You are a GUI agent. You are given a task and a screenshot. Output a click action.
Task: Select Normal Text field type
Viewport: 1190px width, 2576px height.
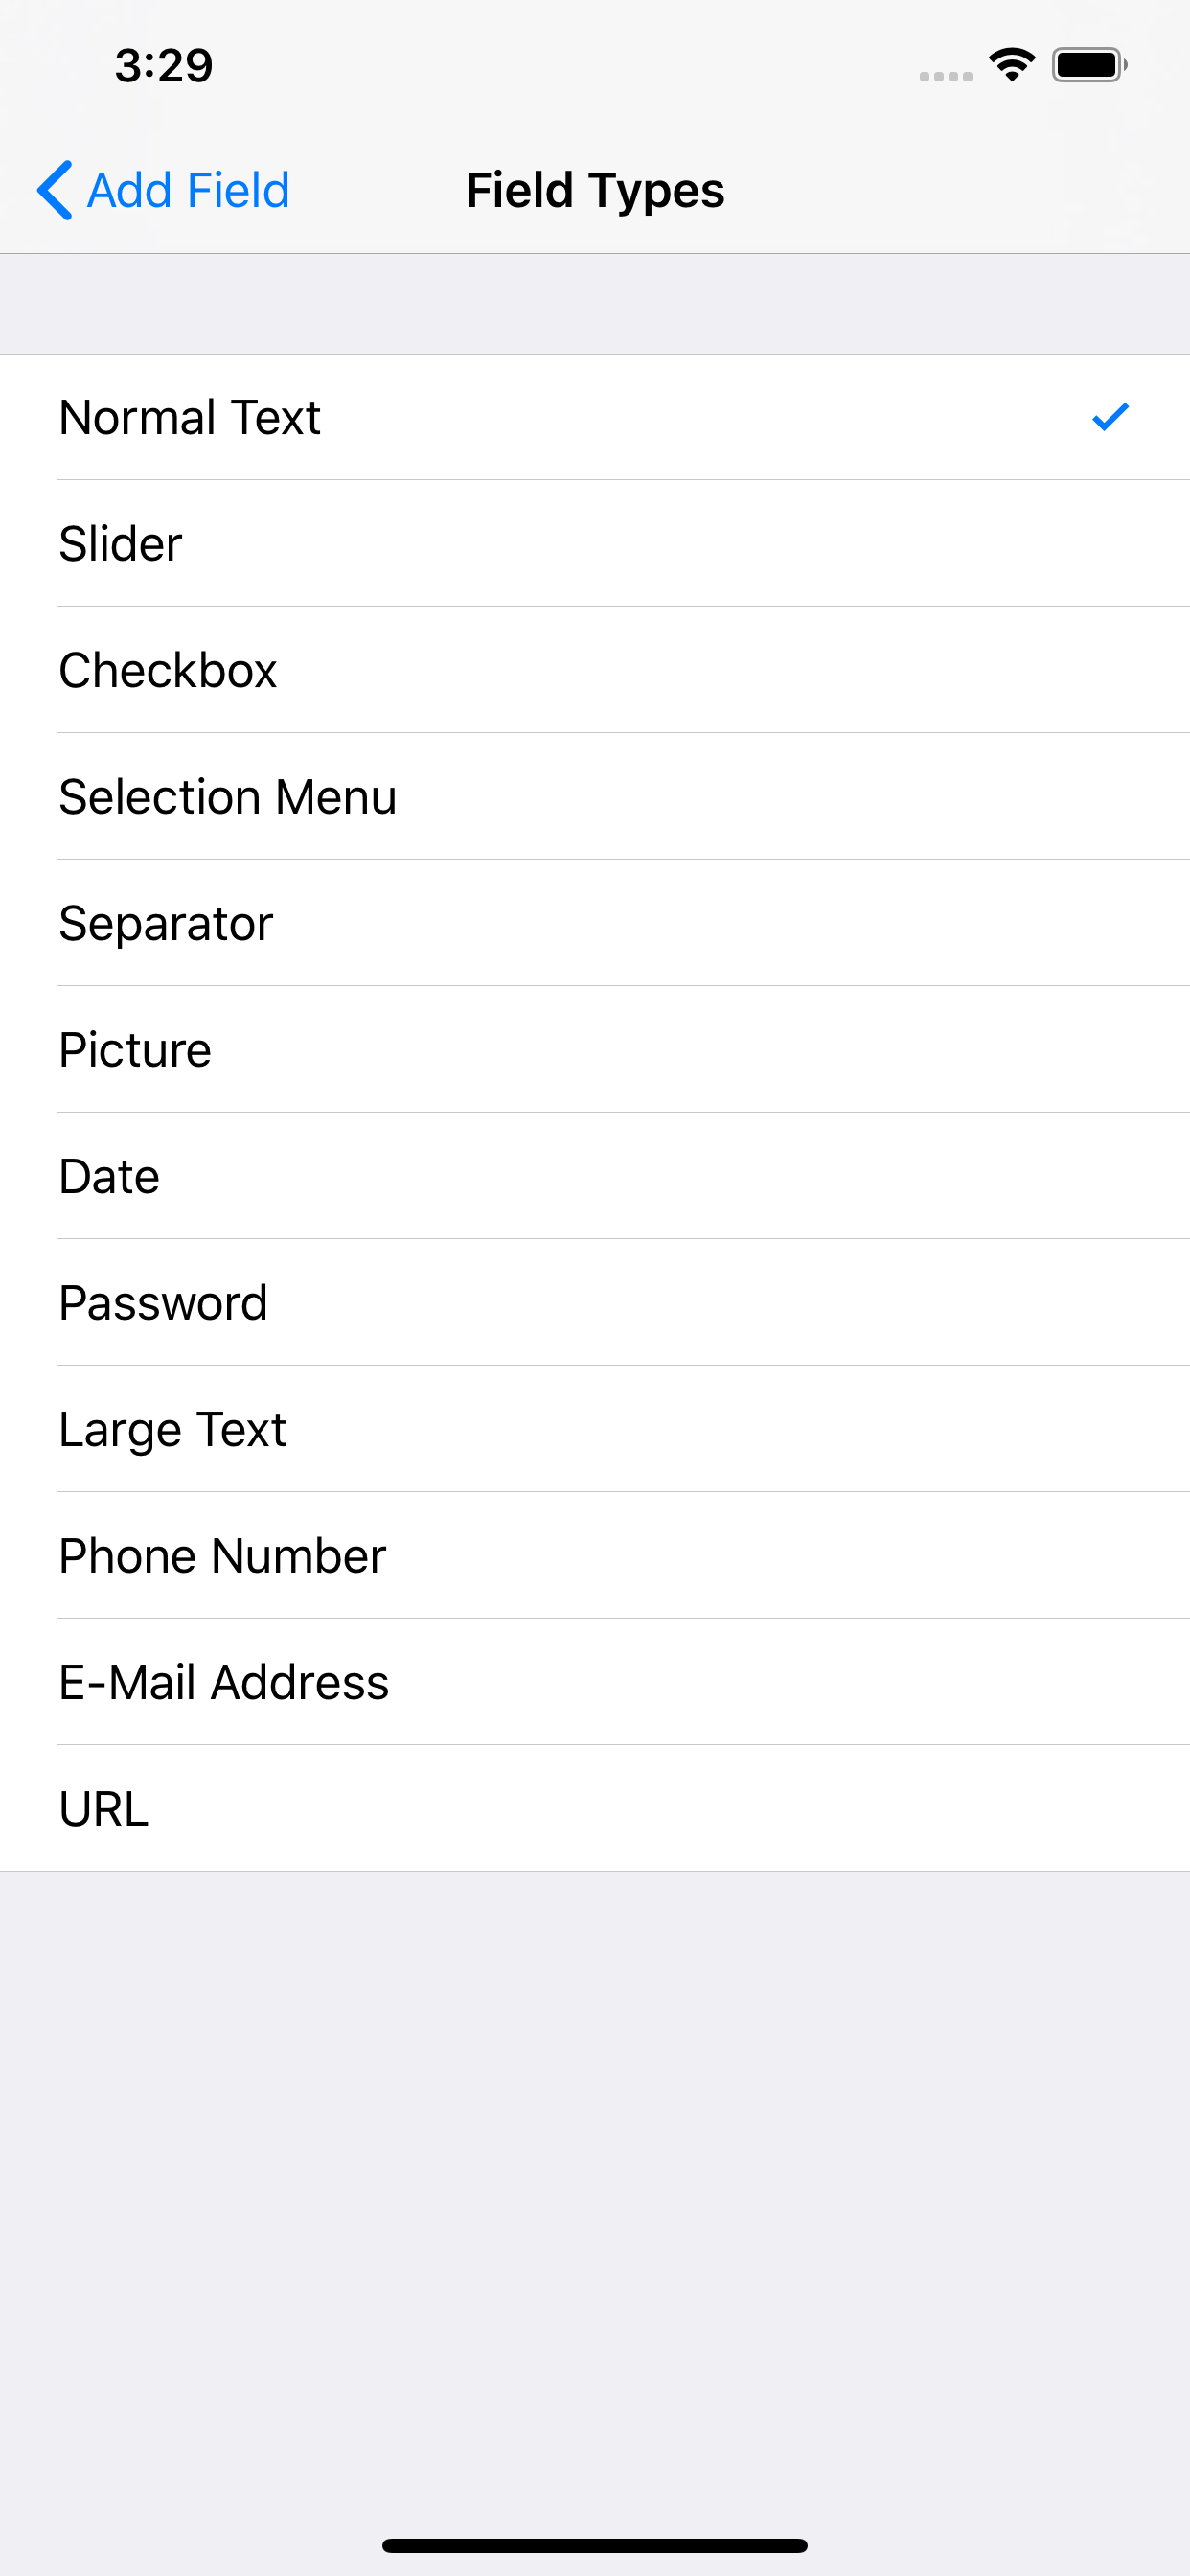(595, 417)
